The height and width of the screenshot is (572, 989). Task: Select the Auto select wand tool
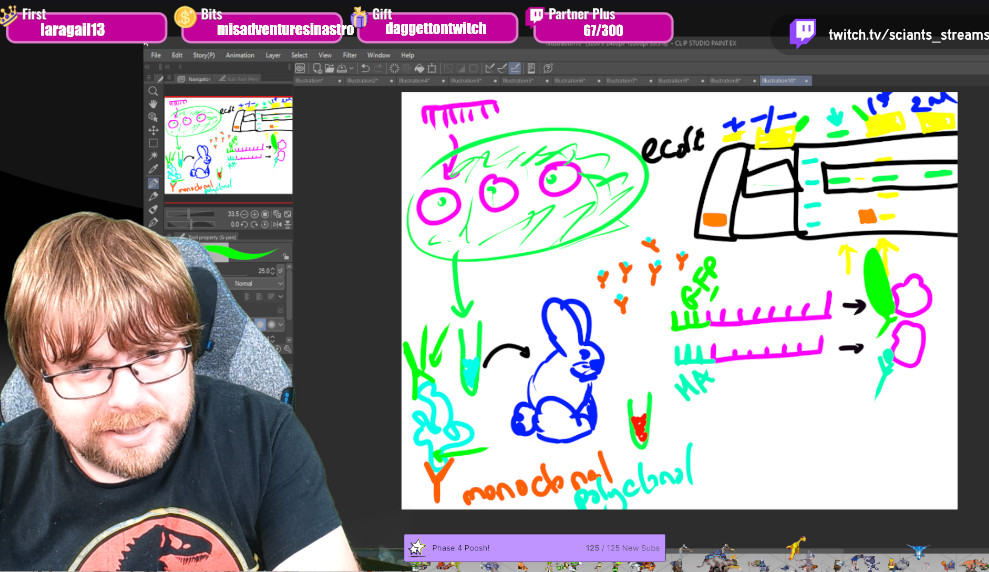pos(153,156)
